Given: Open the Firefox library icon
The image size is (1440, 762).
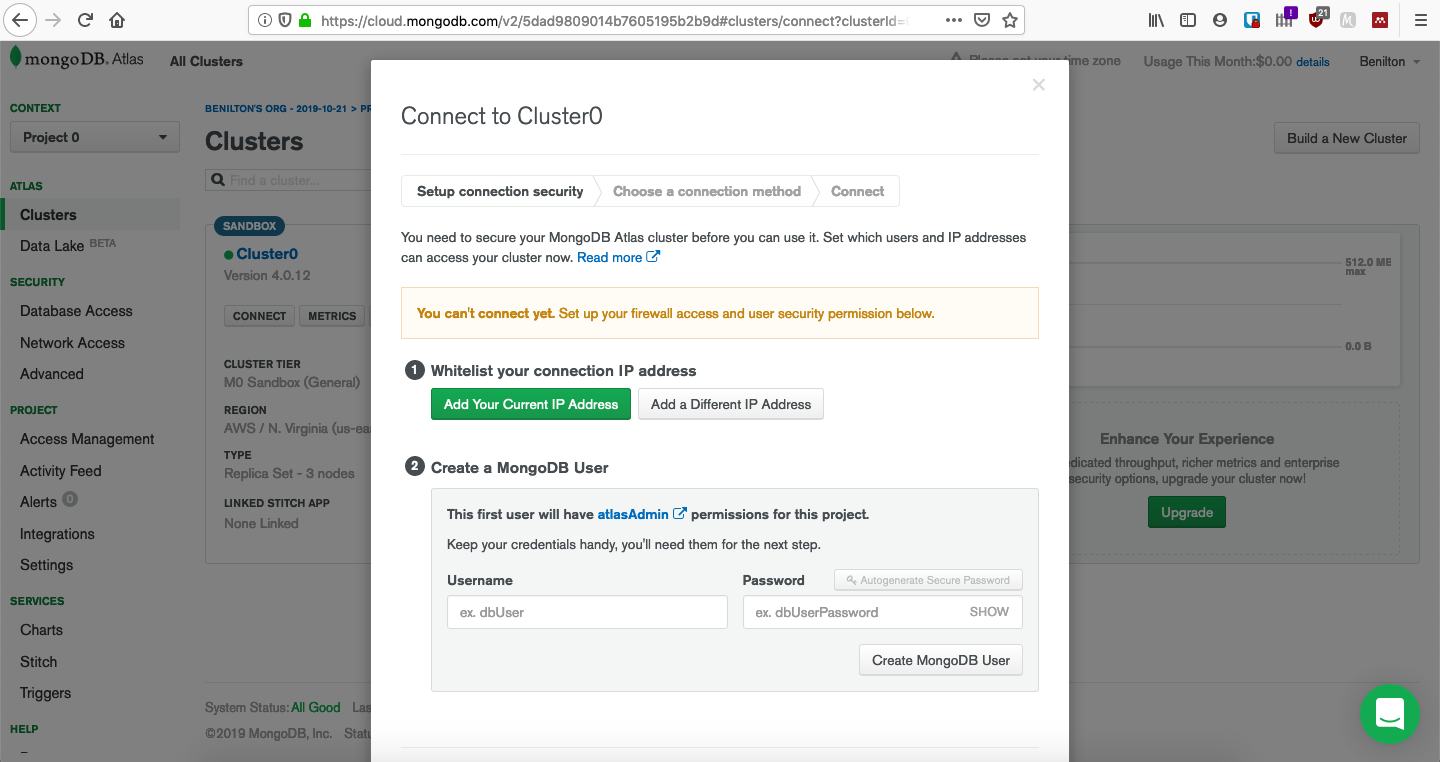Looking at the screenshot, I should (x=1157, y=20).
